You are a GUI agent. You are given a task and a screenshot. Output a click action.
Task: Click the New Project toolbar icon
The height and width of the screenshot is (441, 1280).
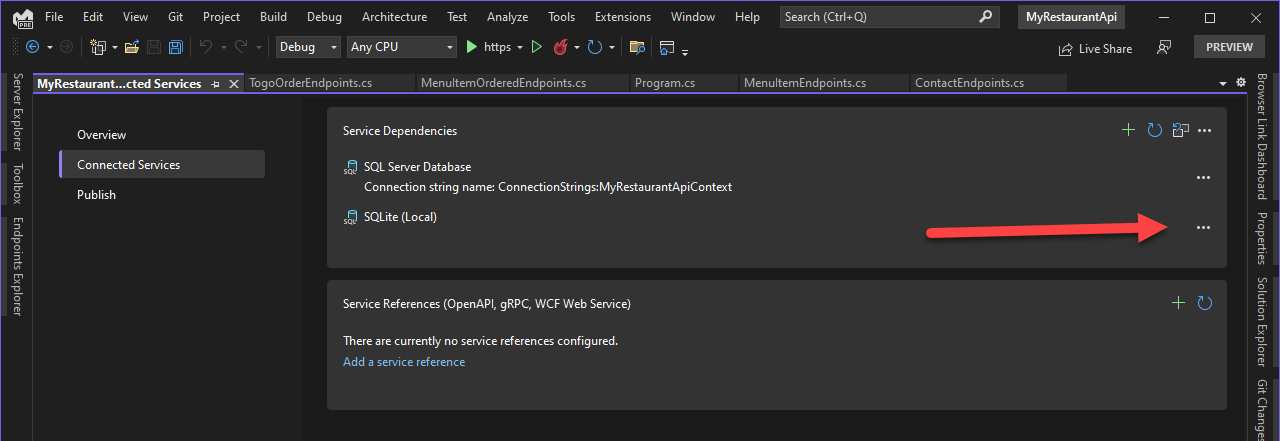[x=98, y=47]
